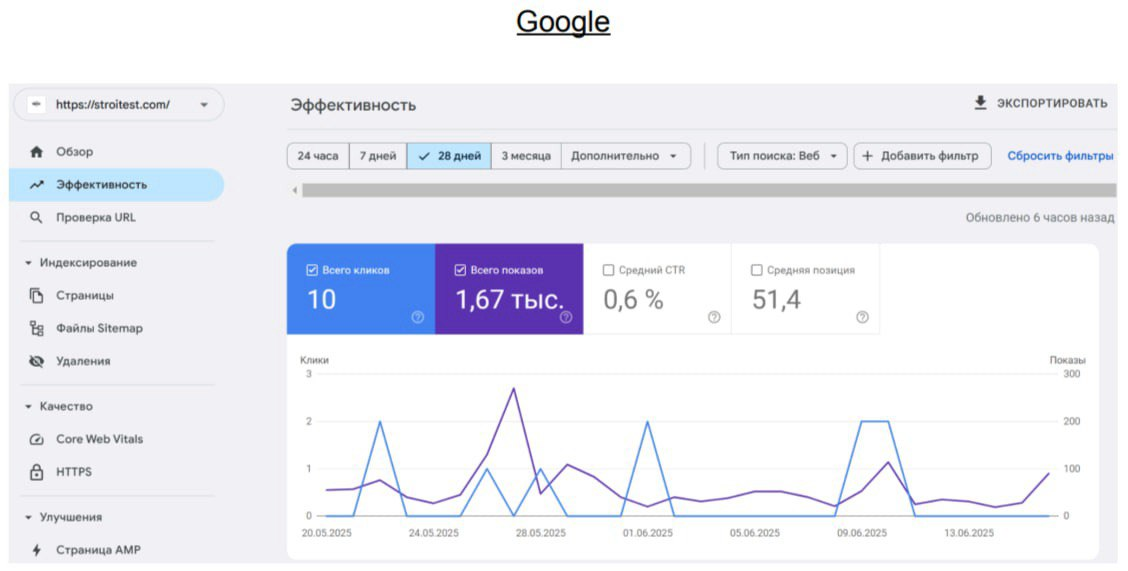Select the 7 дней range tab
Screen dimensions: 1128x571
378,156
